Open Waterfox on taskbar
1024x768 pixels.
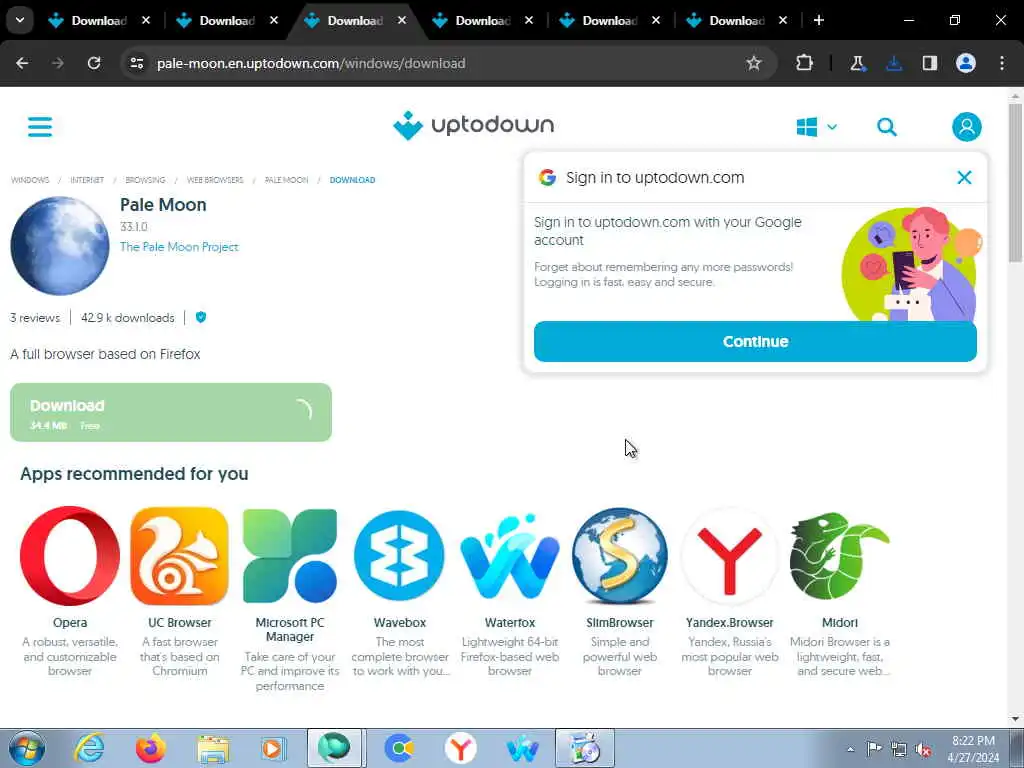click(x=522, y=748)
